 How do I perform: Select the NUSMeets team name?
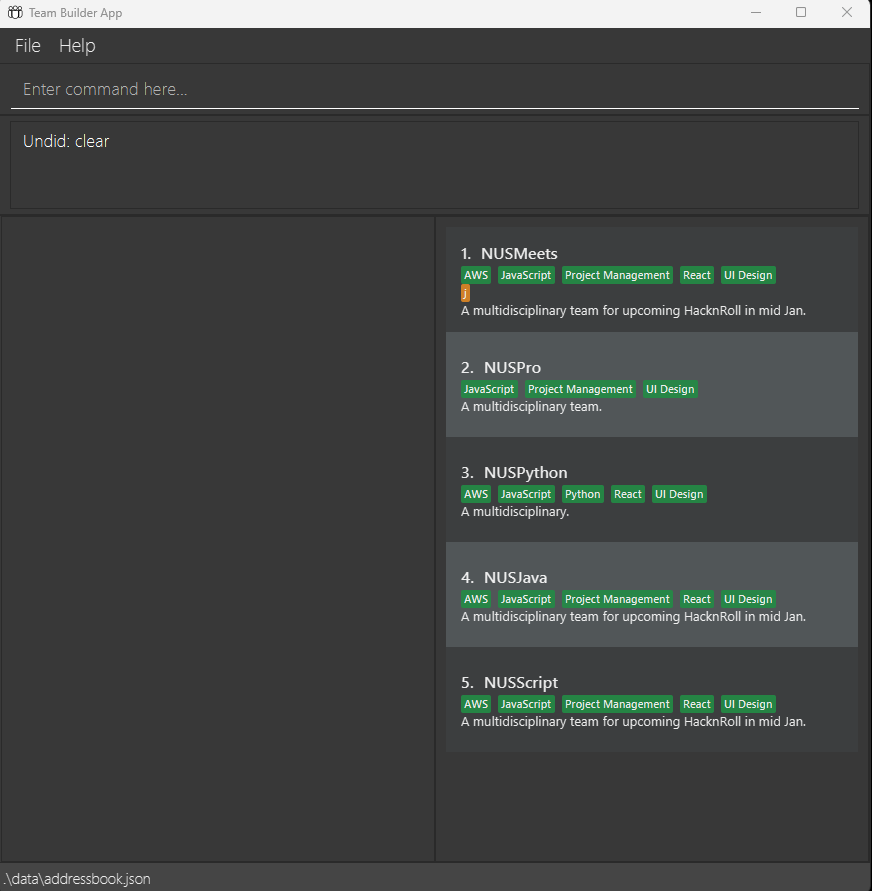point(519,253)
